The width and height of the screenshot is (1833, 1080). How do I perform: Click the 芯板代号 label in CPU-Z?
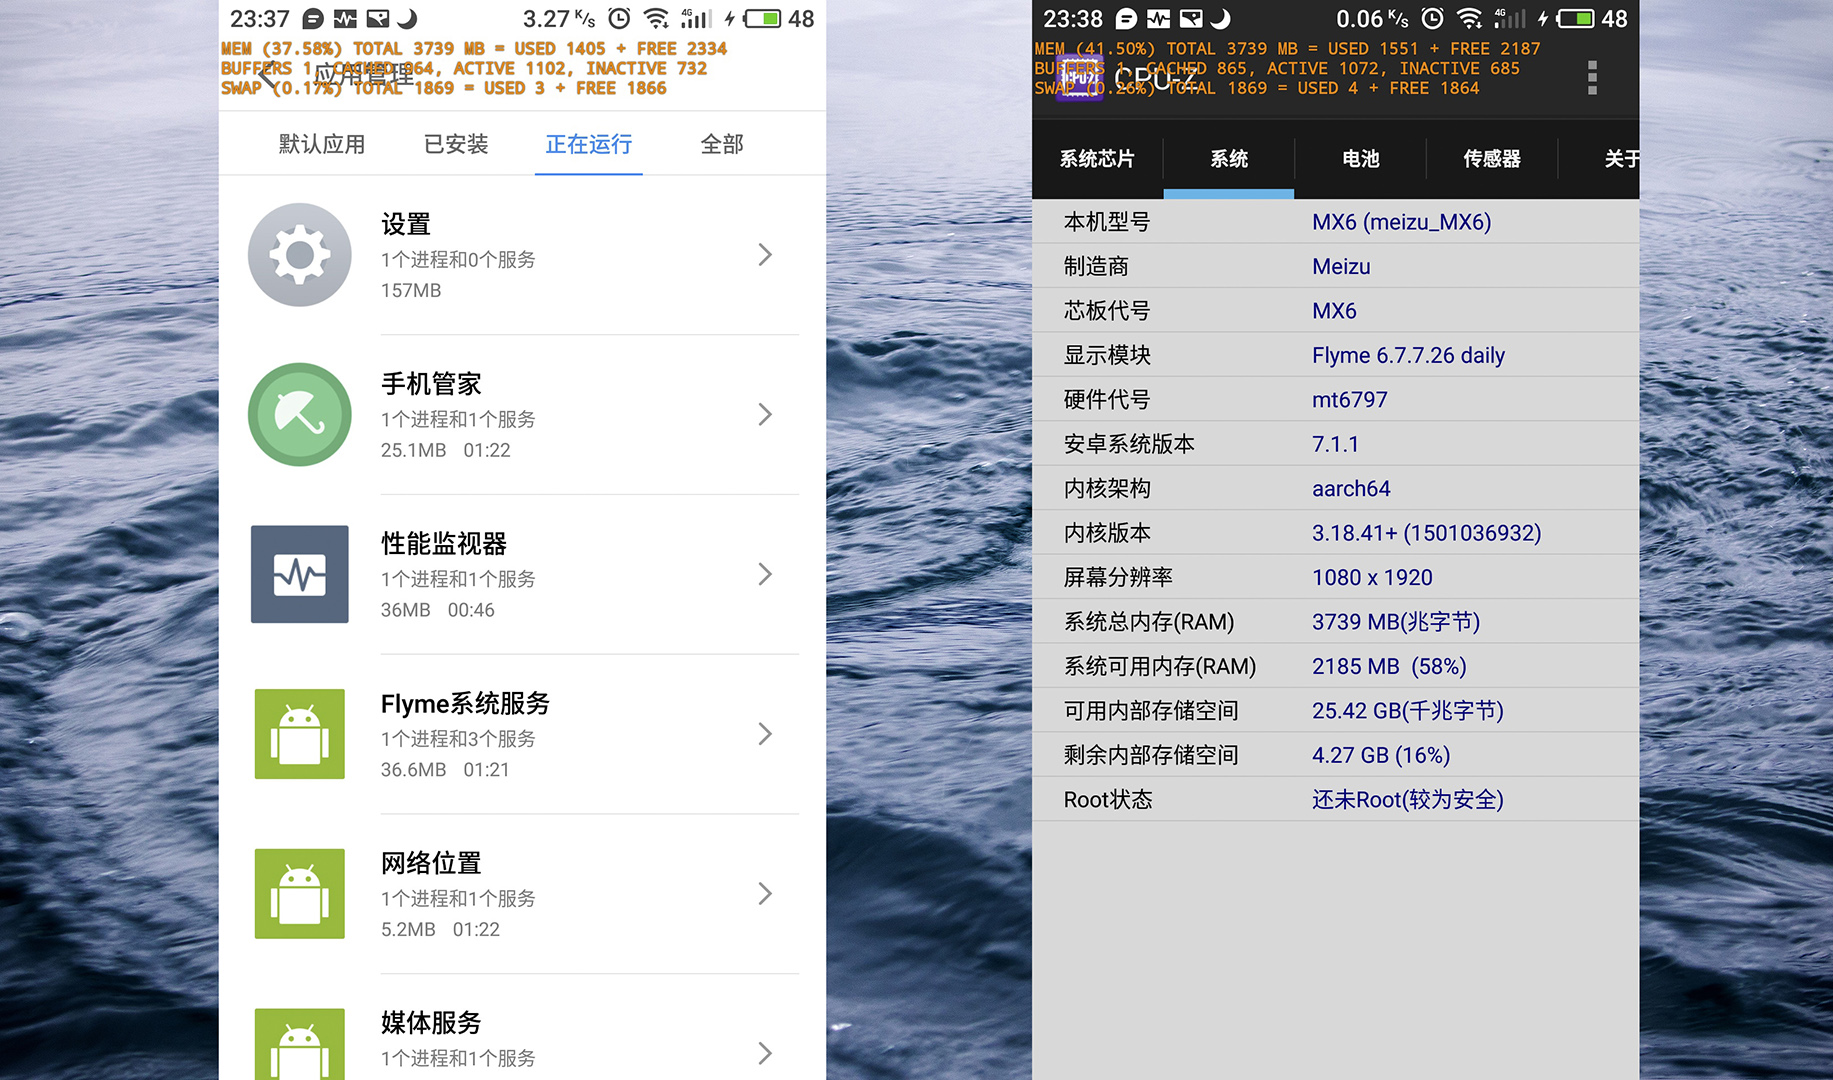pyautogui.click(x=1107, y=311)
